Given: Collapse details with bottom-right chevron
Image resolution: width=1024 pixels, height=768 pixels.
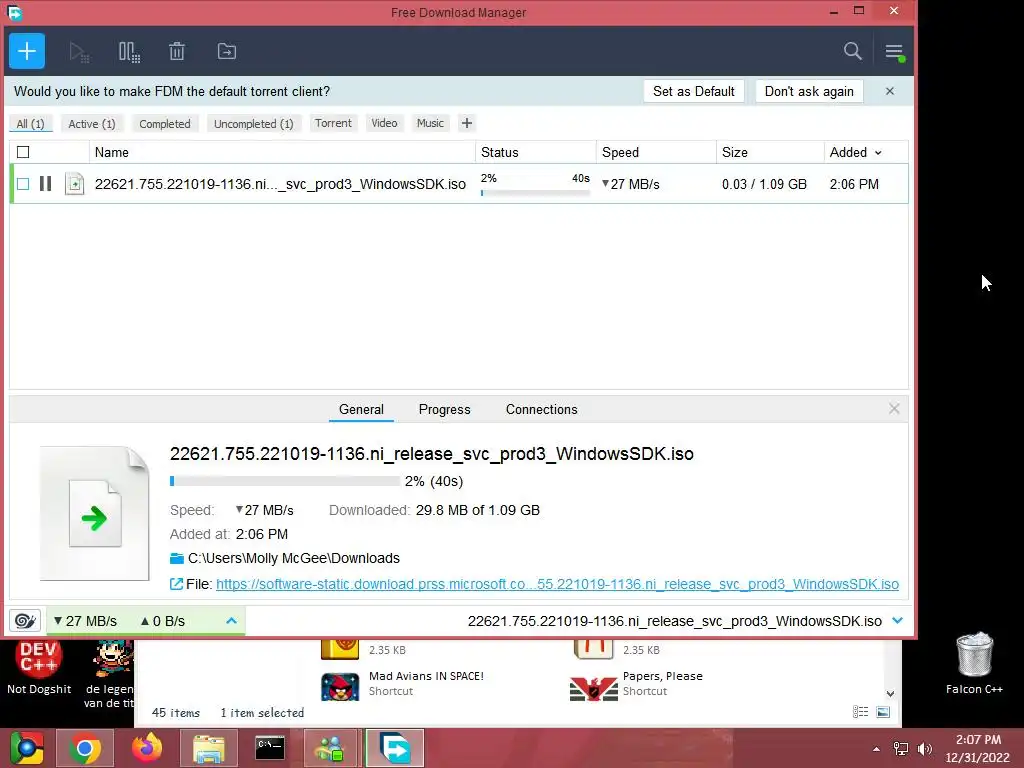Looking at the screenshot, I should coord(897,620).
